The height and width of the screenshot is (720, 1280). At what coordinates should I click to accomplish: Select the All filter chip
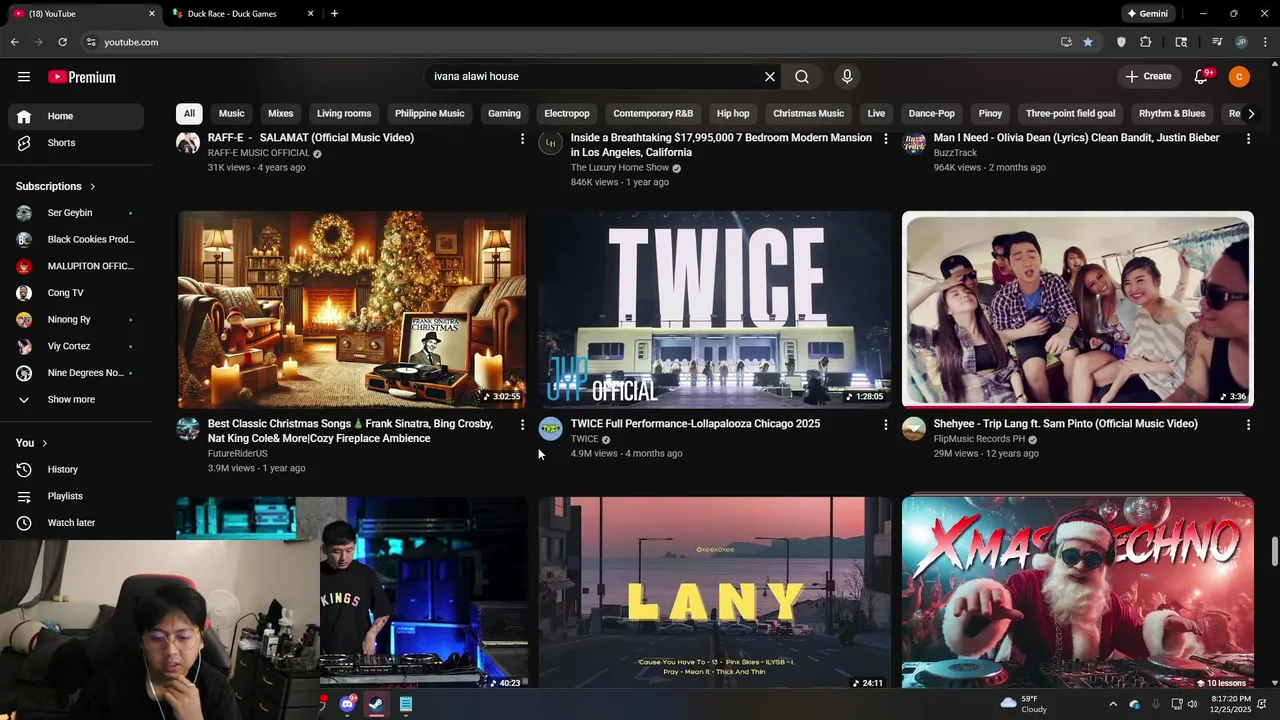pos(189,114)
